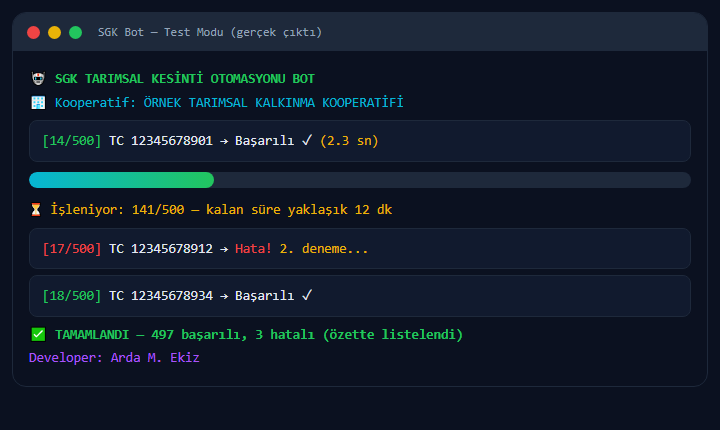Select the [18/500] log row
The width and height of the screenshot is (720, 430).
360,296
